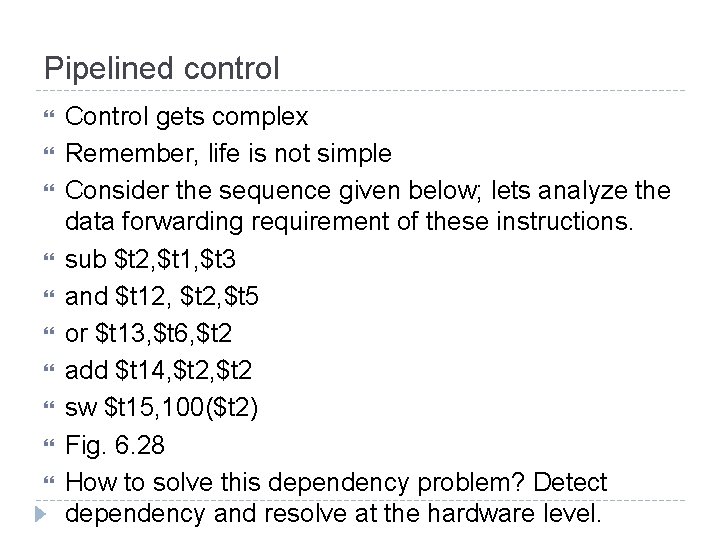
Task: Click the Pipelined control slide title
Action: pyautogui.click(x=162, y=69)
